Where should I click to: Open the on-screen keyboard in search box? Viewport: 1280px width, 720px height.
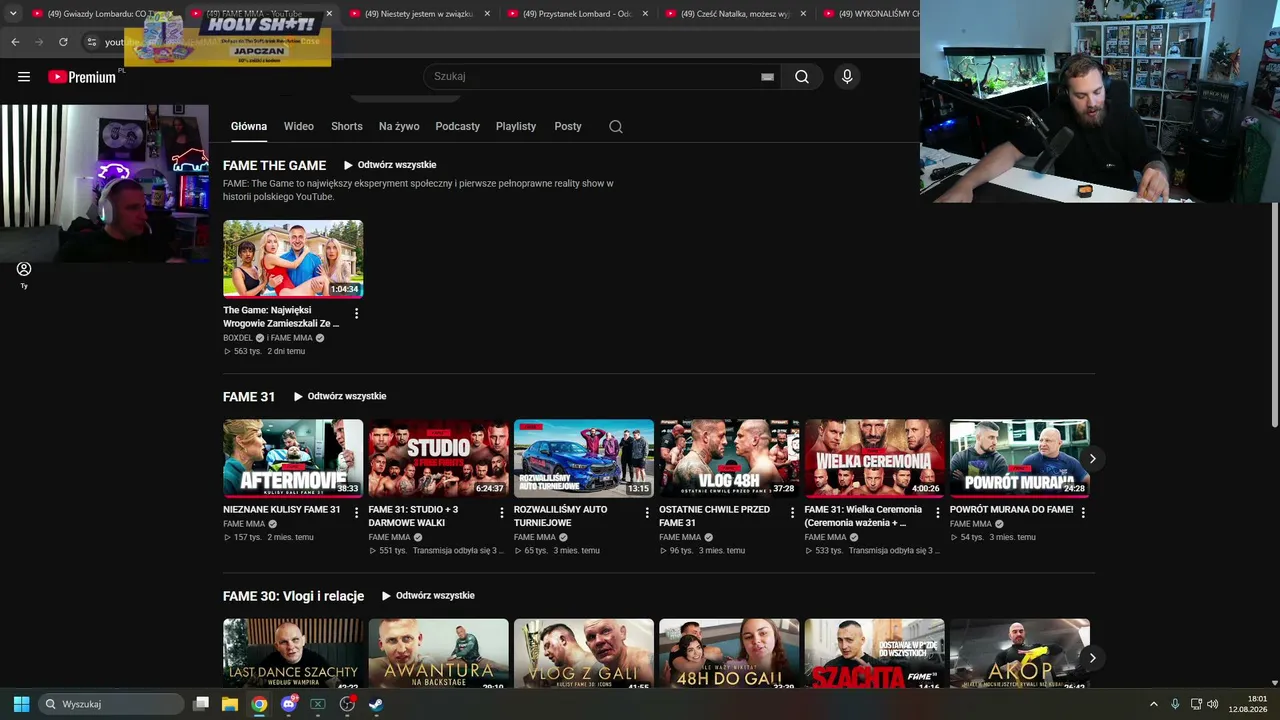[x=767, y=77]
